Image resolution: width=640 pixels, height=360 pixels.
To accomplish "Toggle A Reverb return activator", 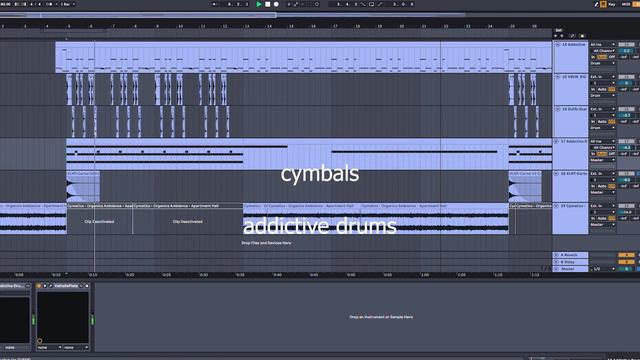I will click(627, 255).
